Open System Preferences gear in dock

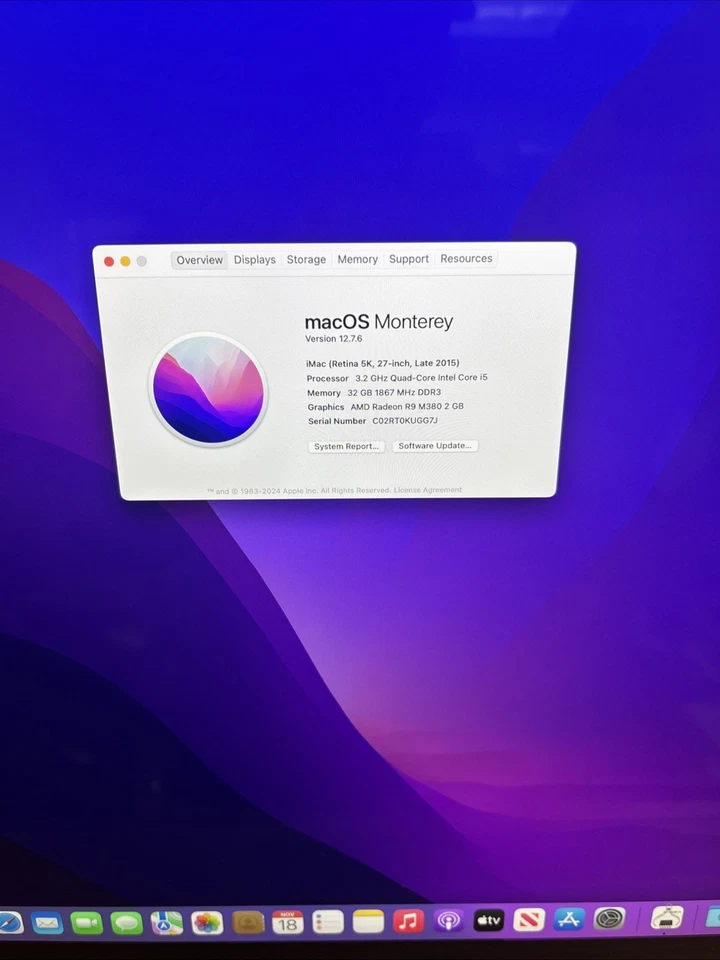point(610,918)
